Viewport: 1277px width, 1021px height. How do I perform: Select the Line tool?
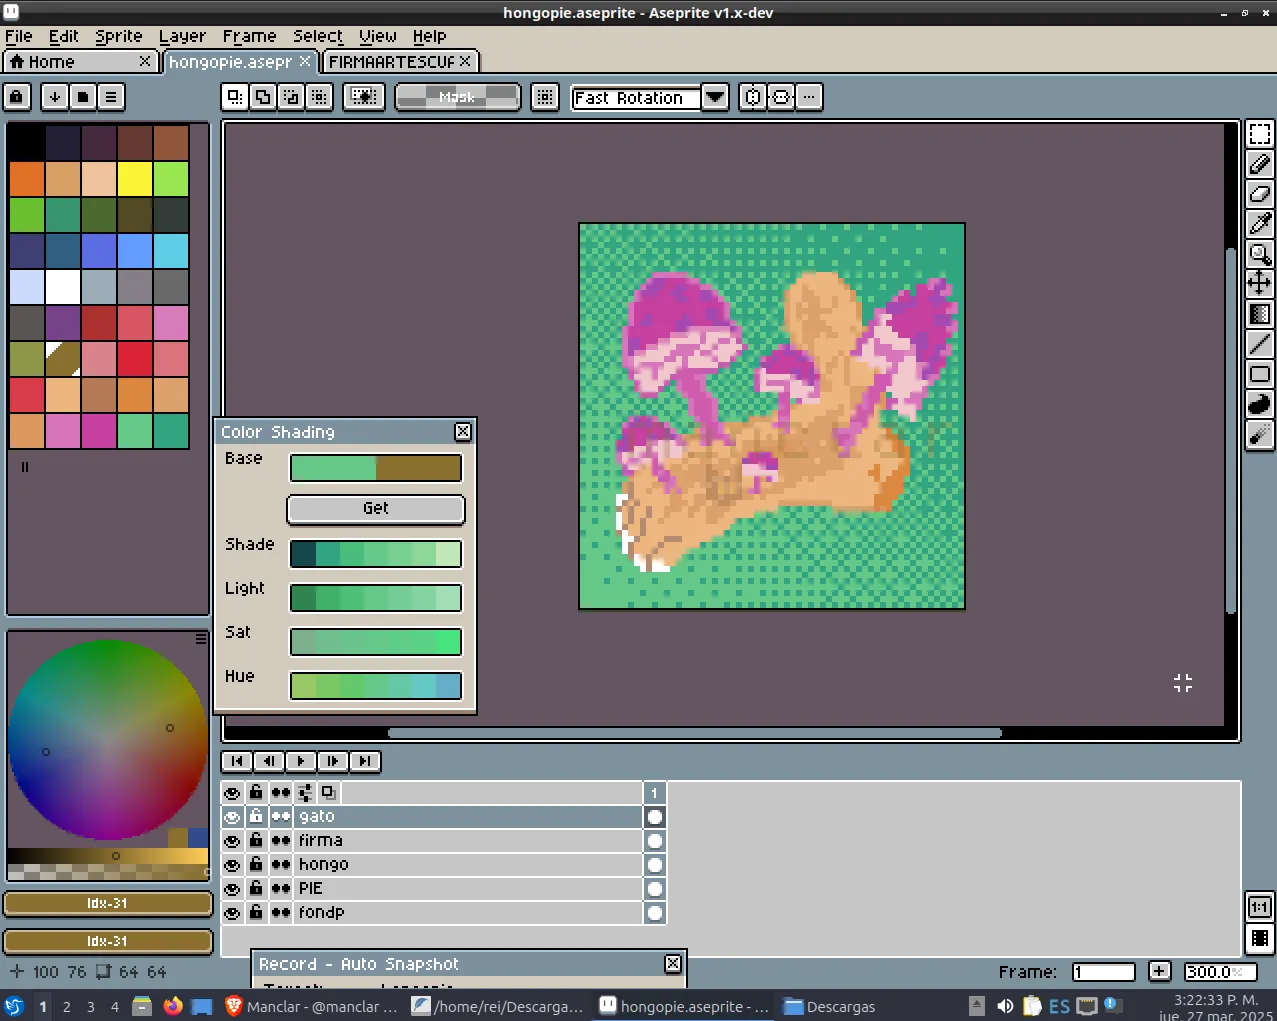1259,344
